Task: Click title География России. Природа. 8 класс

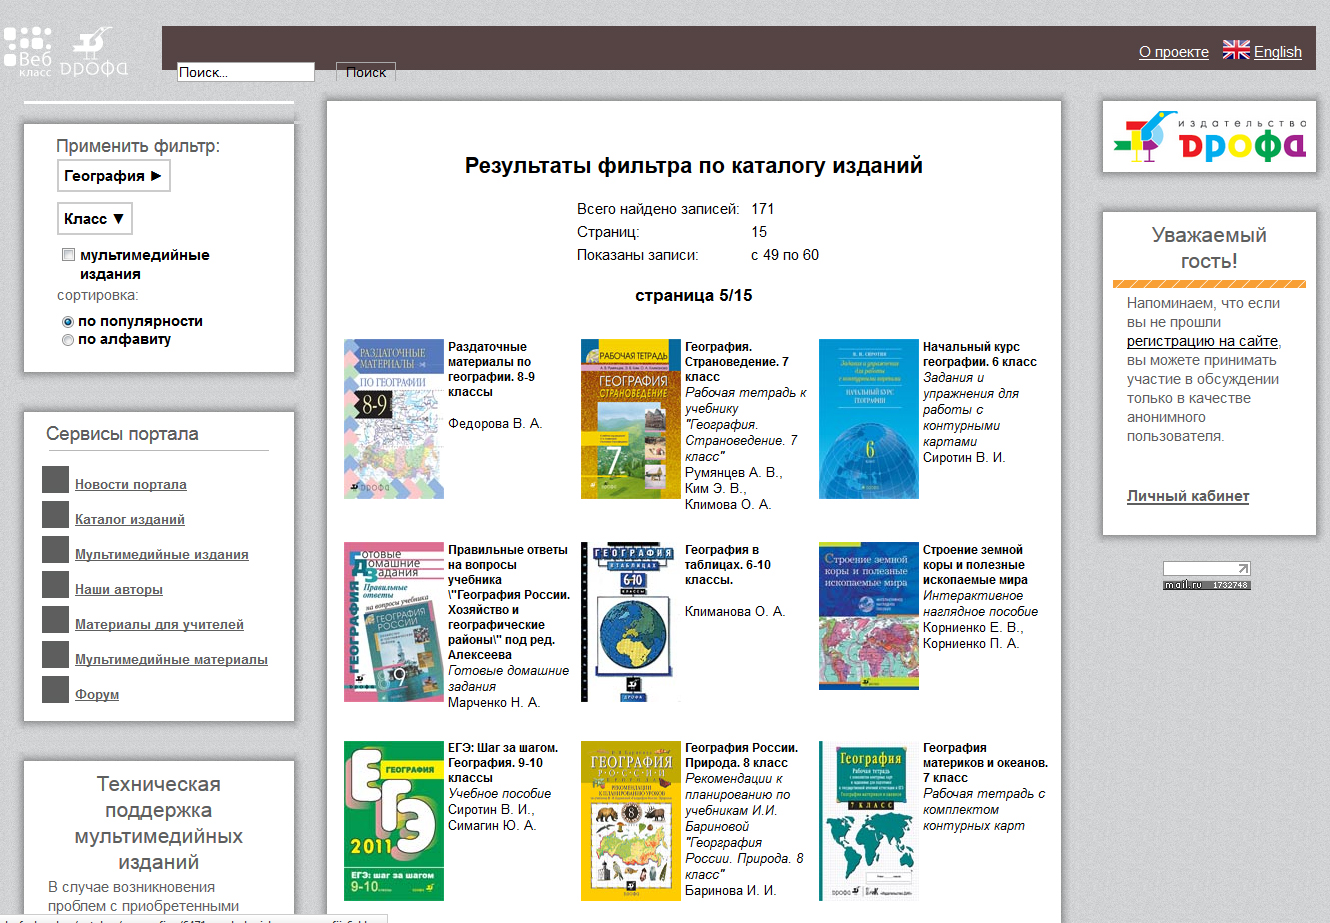Action: [741, 755]
